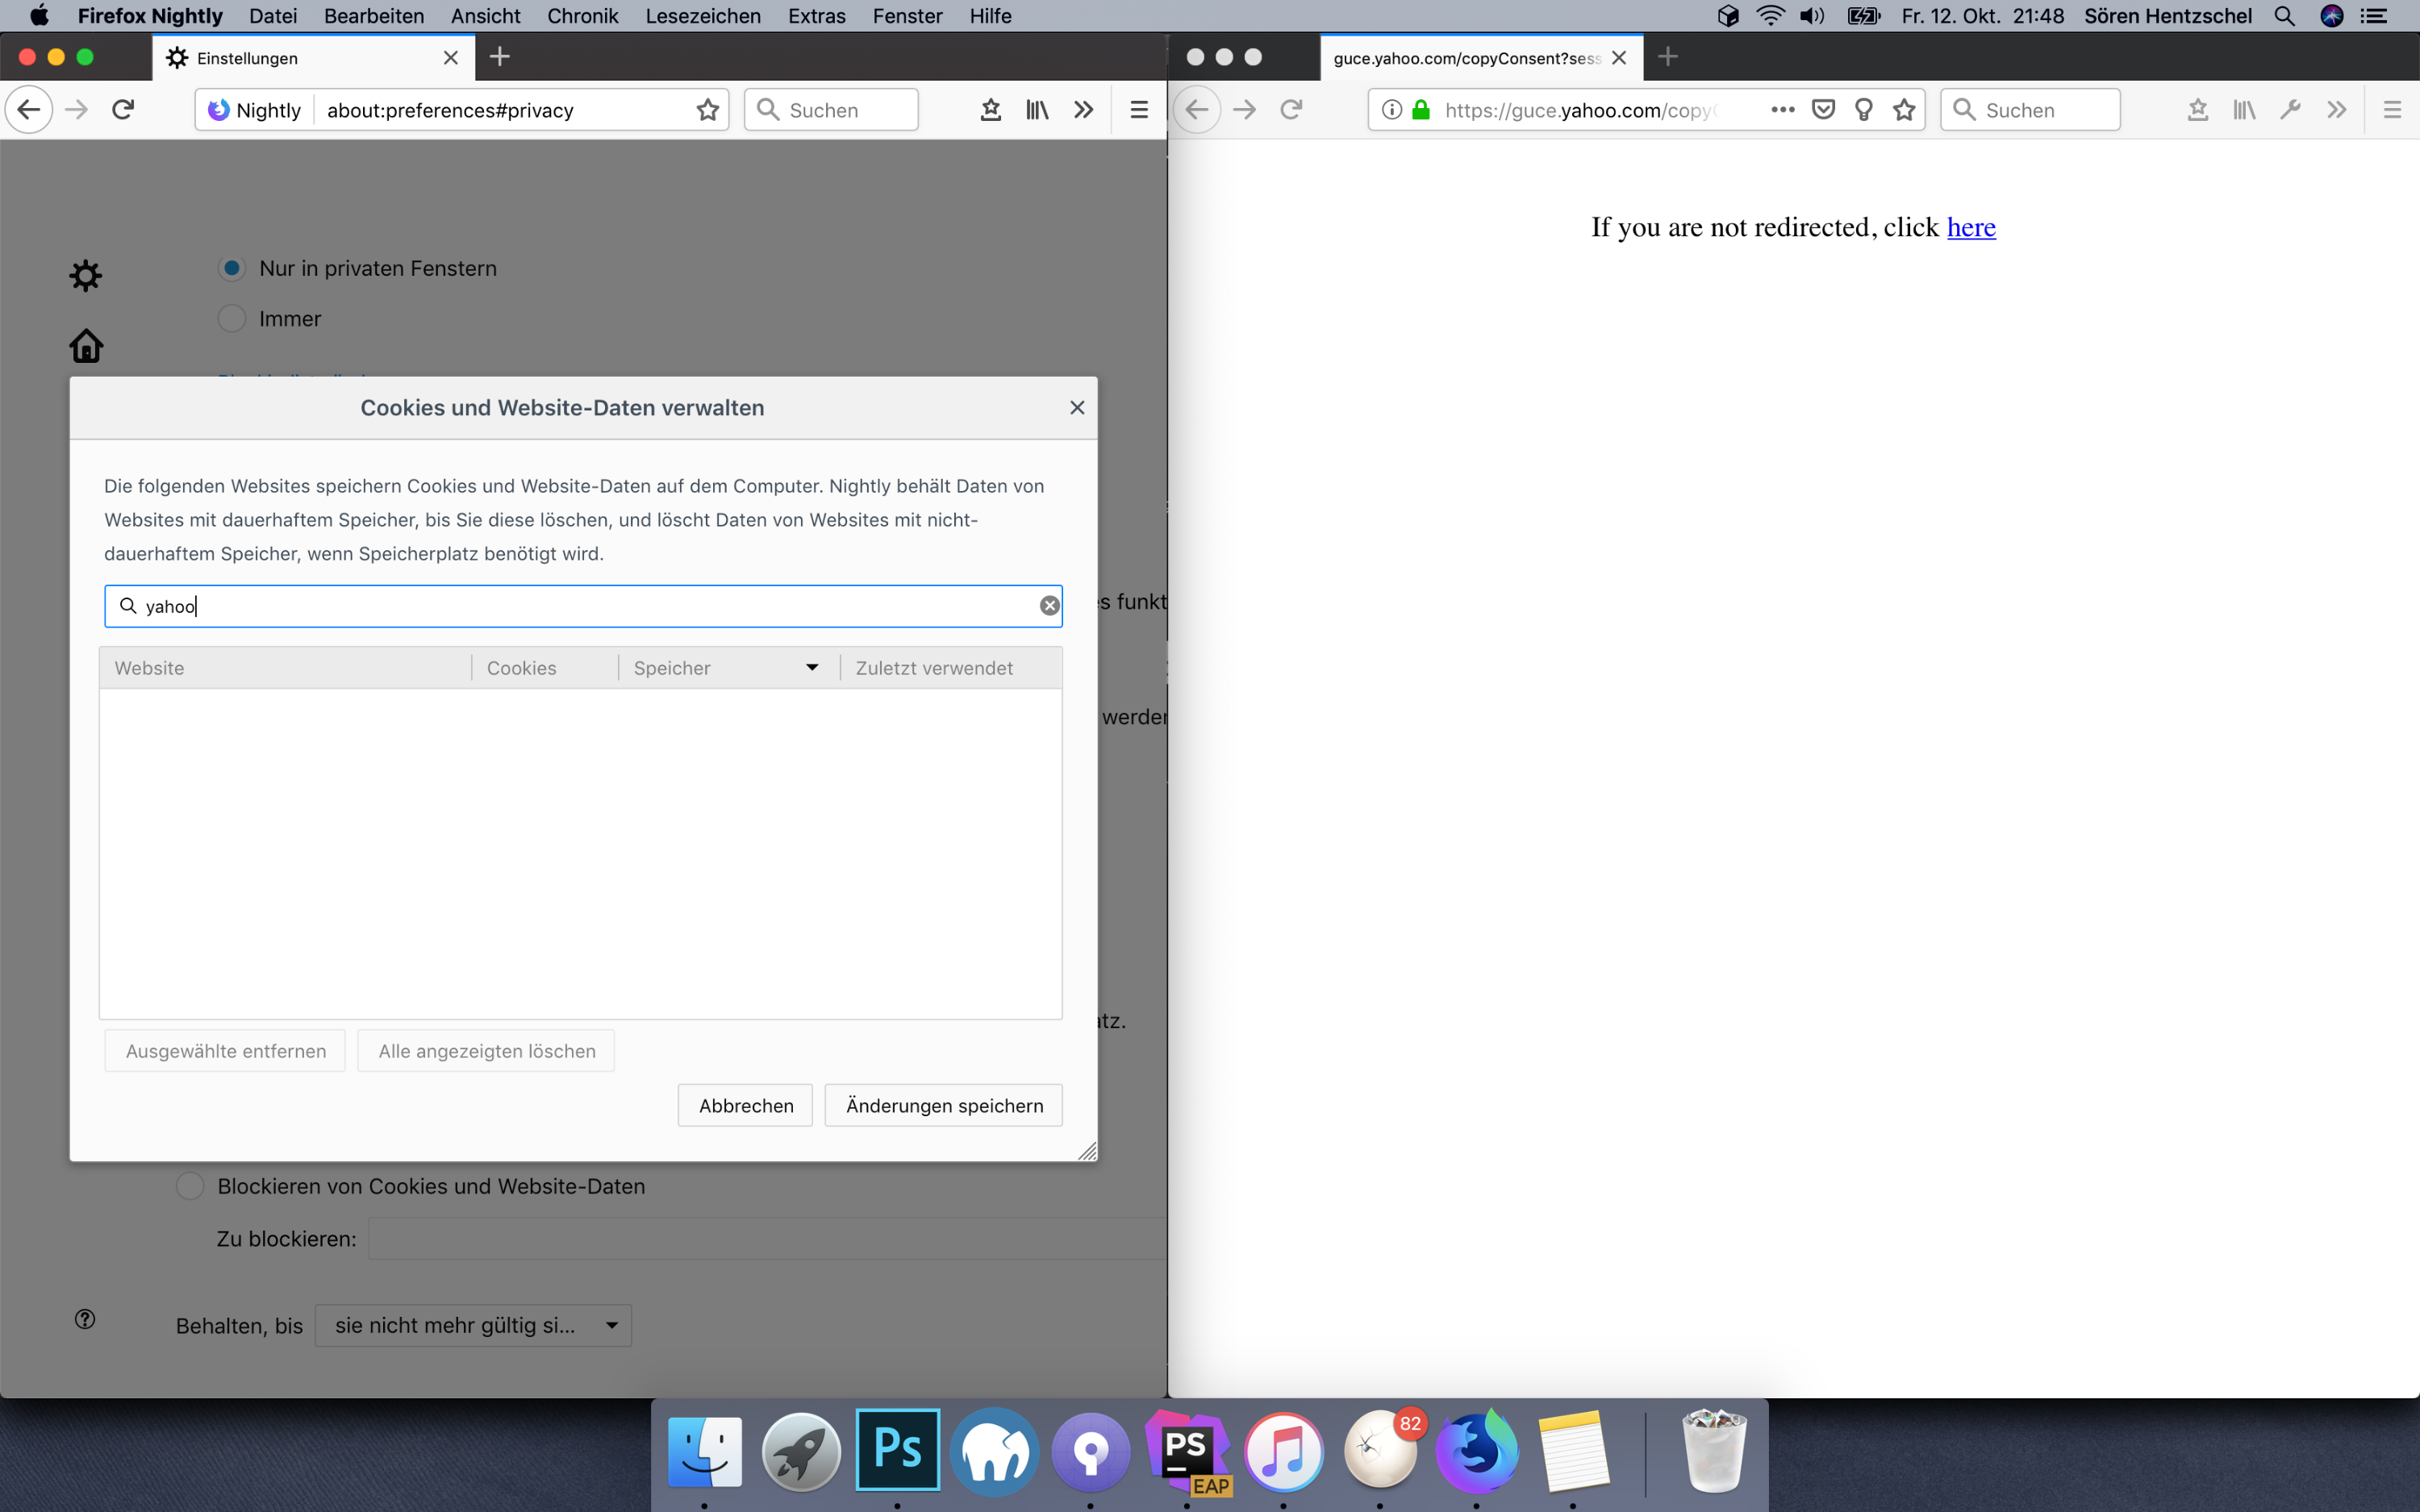Expand overflow chevron in left window toolbar

point(1083,110)
